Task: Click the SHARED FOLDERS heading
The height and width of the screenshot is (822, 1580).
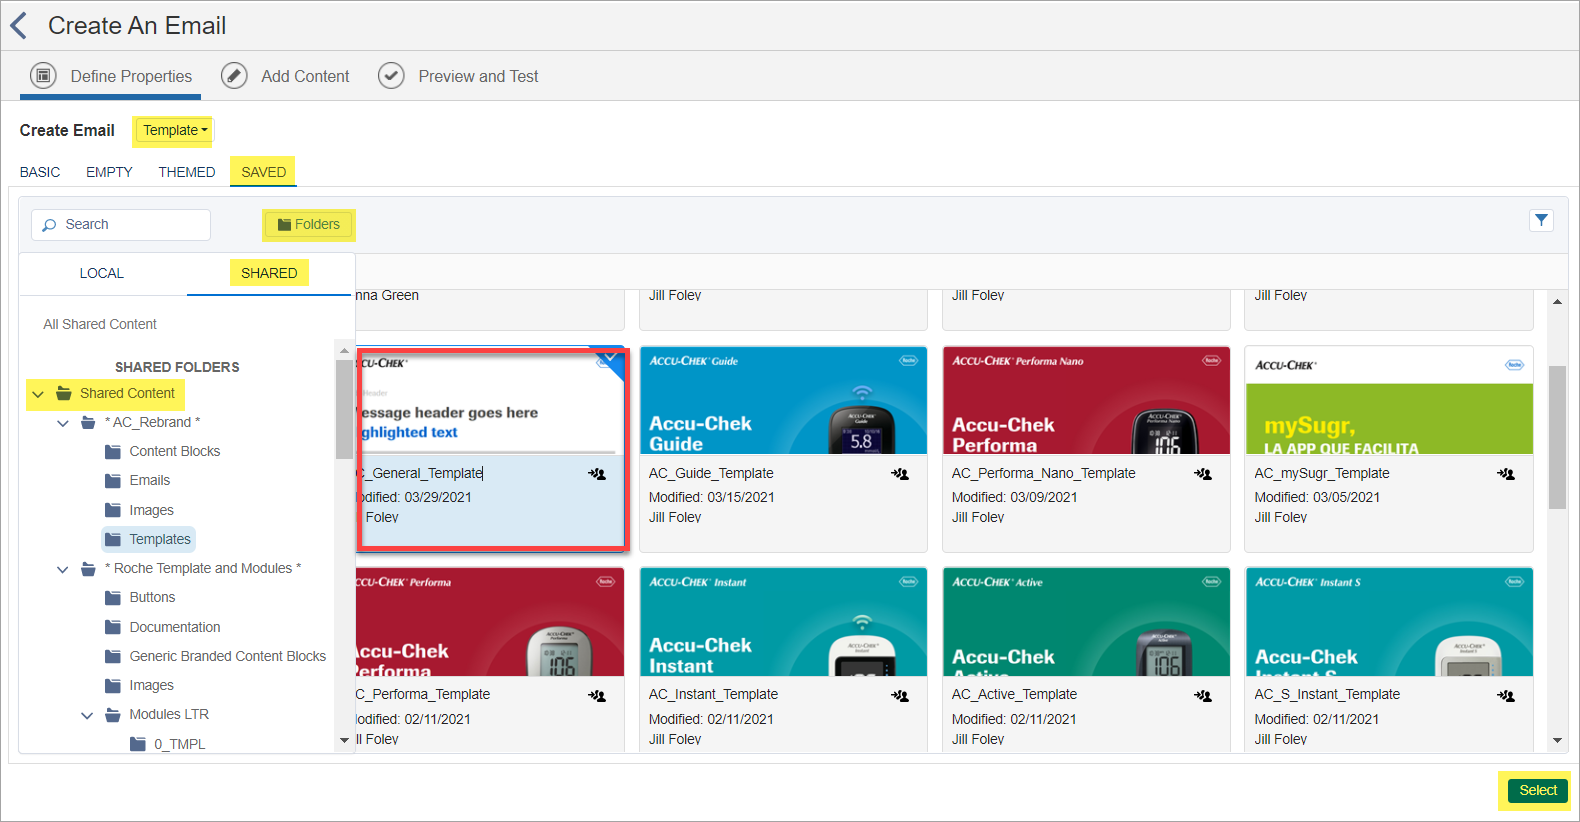Action: [177, 367]
